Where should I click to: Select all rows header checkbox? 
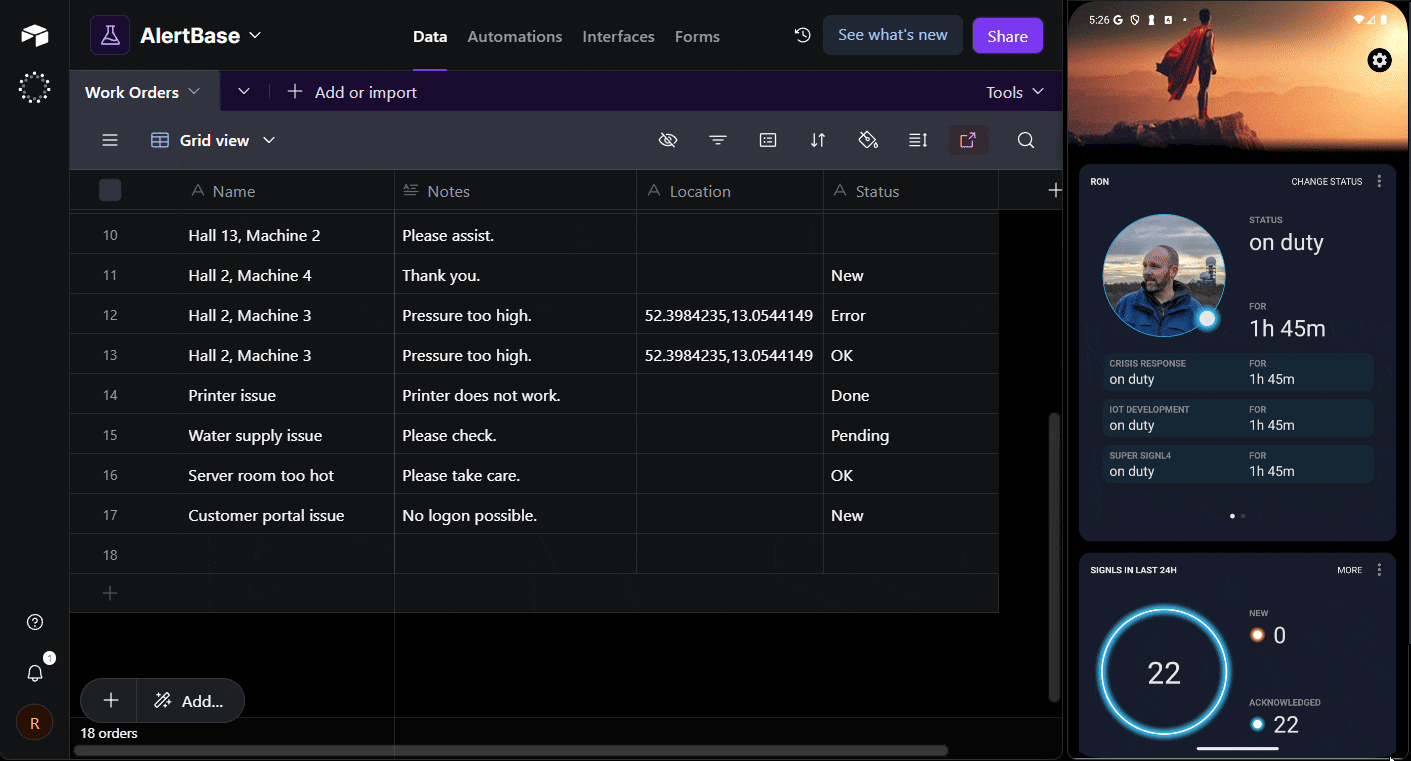tap(110, 190)
